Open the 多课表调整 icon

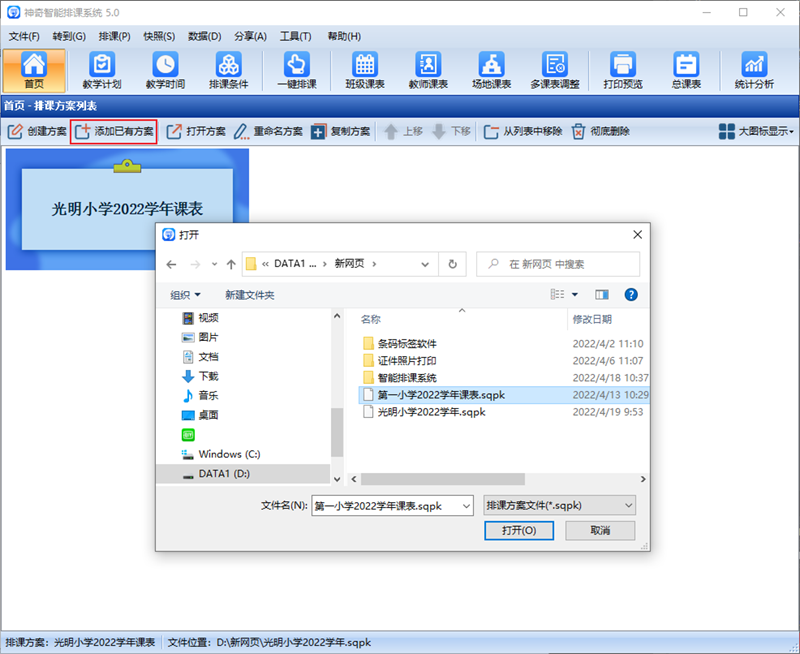(555, 70)
